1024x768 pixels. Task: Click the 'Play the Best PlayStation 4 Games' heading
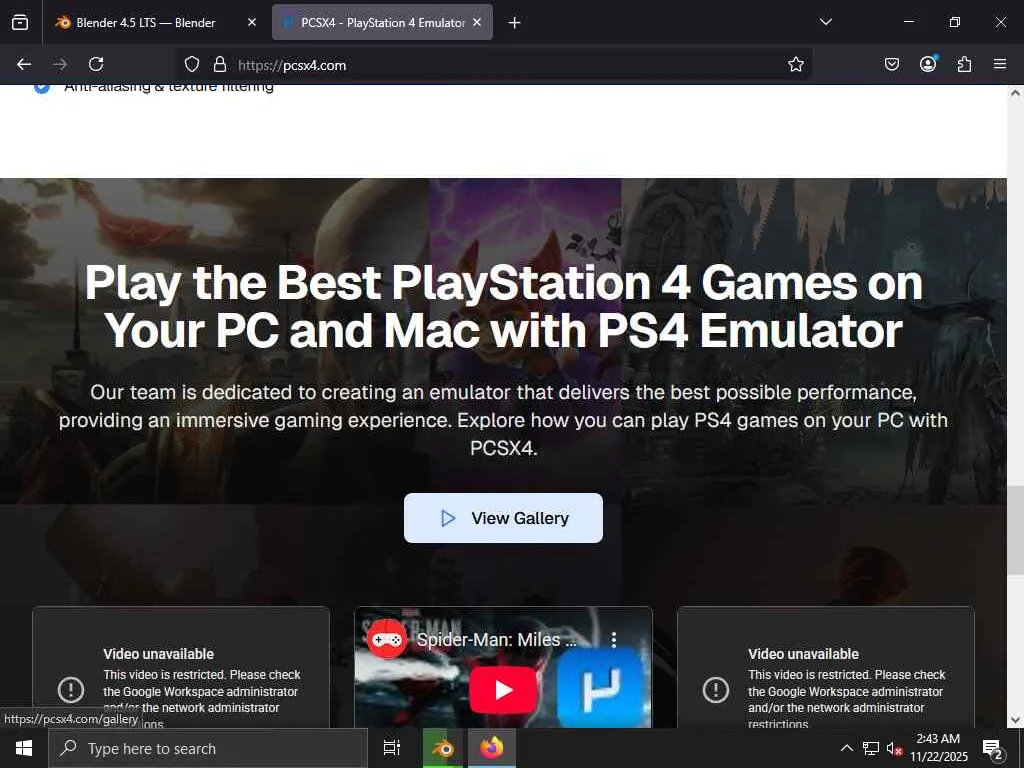504,307
